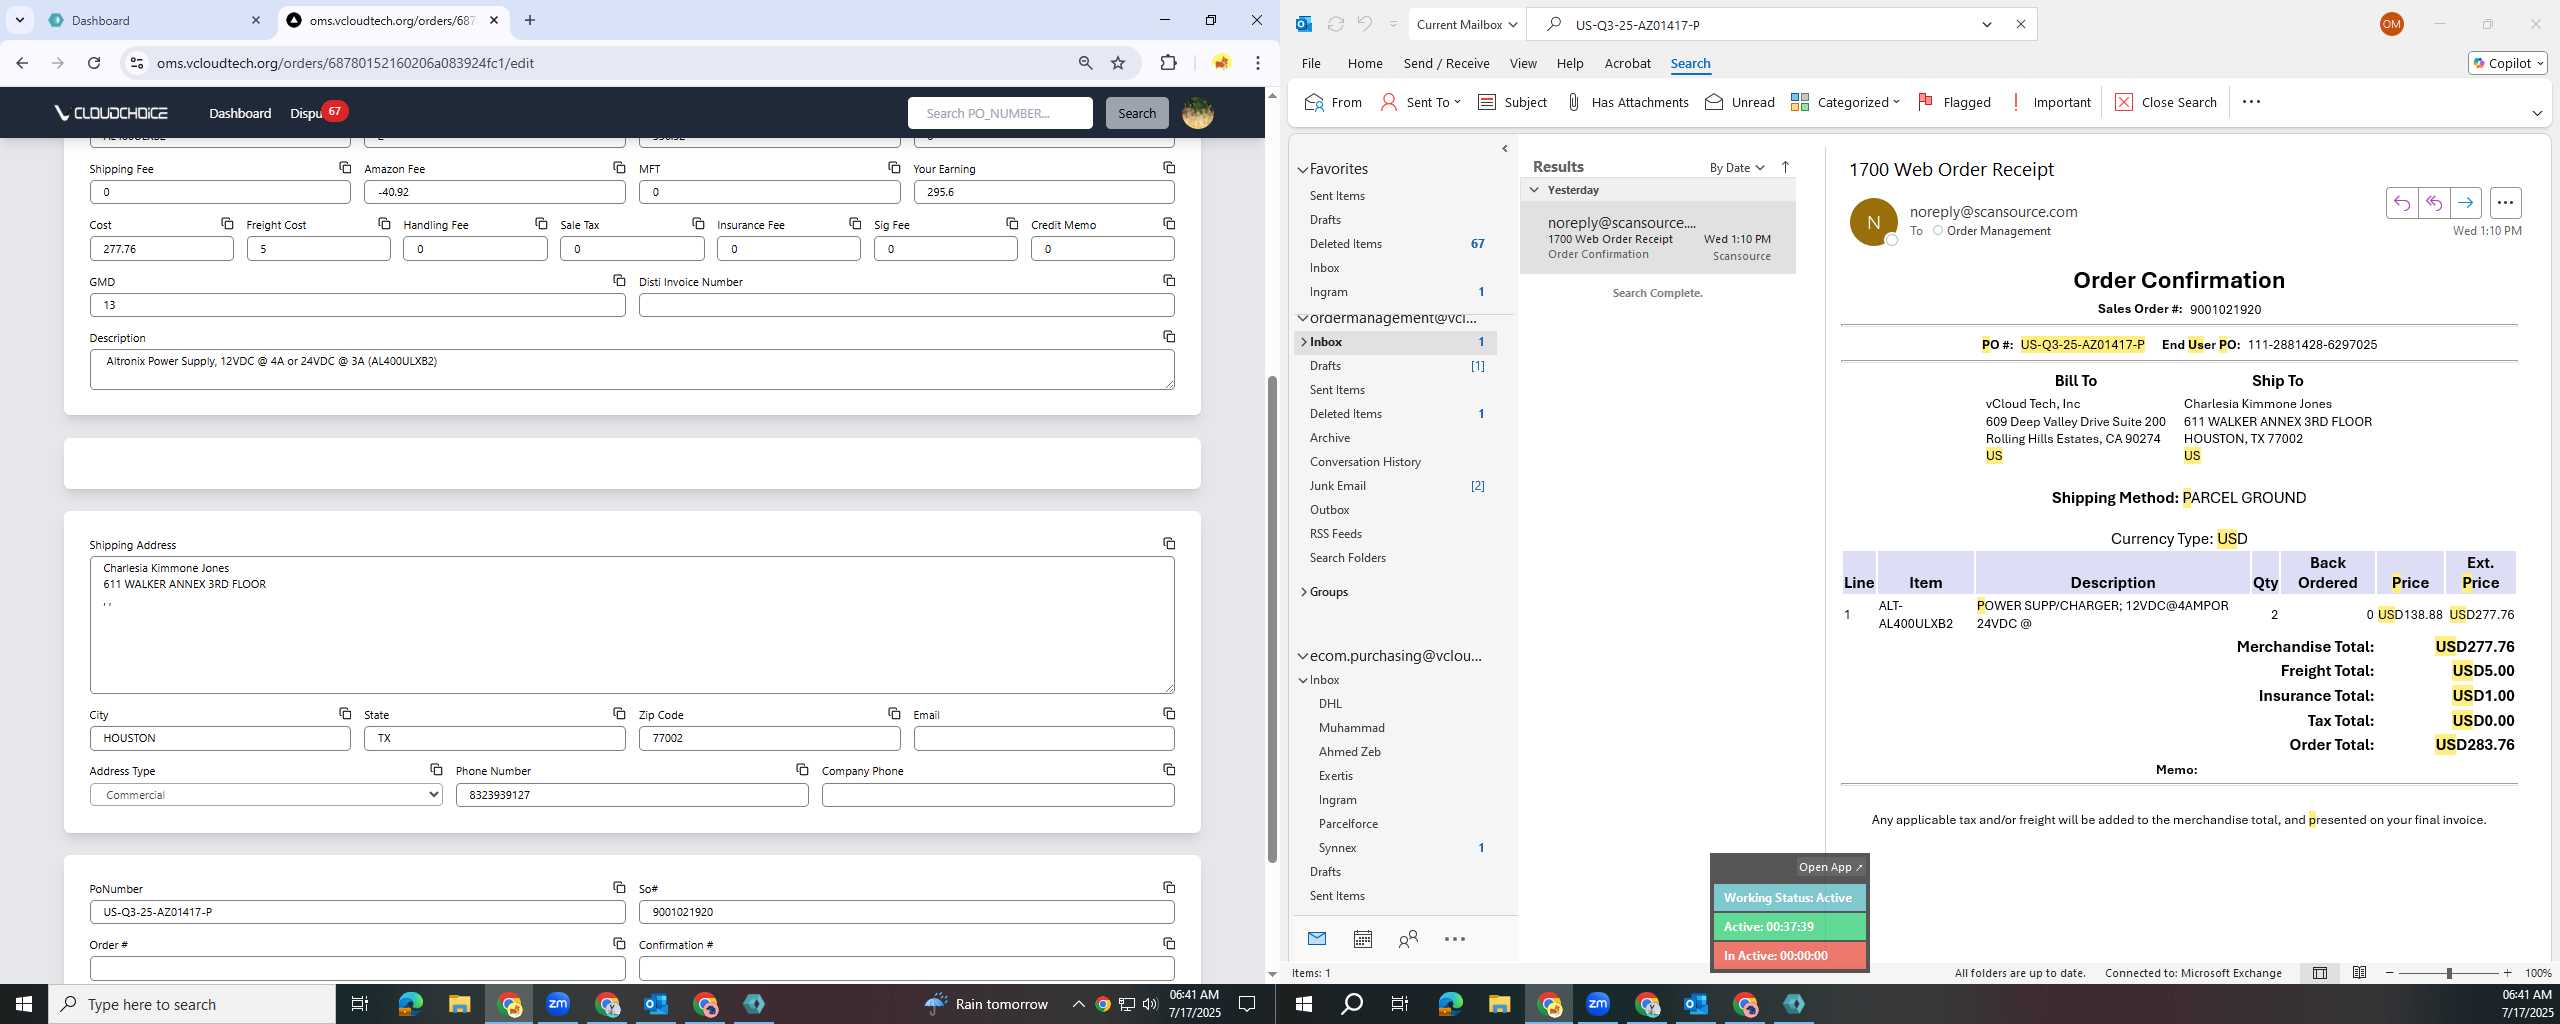Copy the Shipping Address text
This screenshot has width=2560, height=1024.
[x=1169, y=544]
